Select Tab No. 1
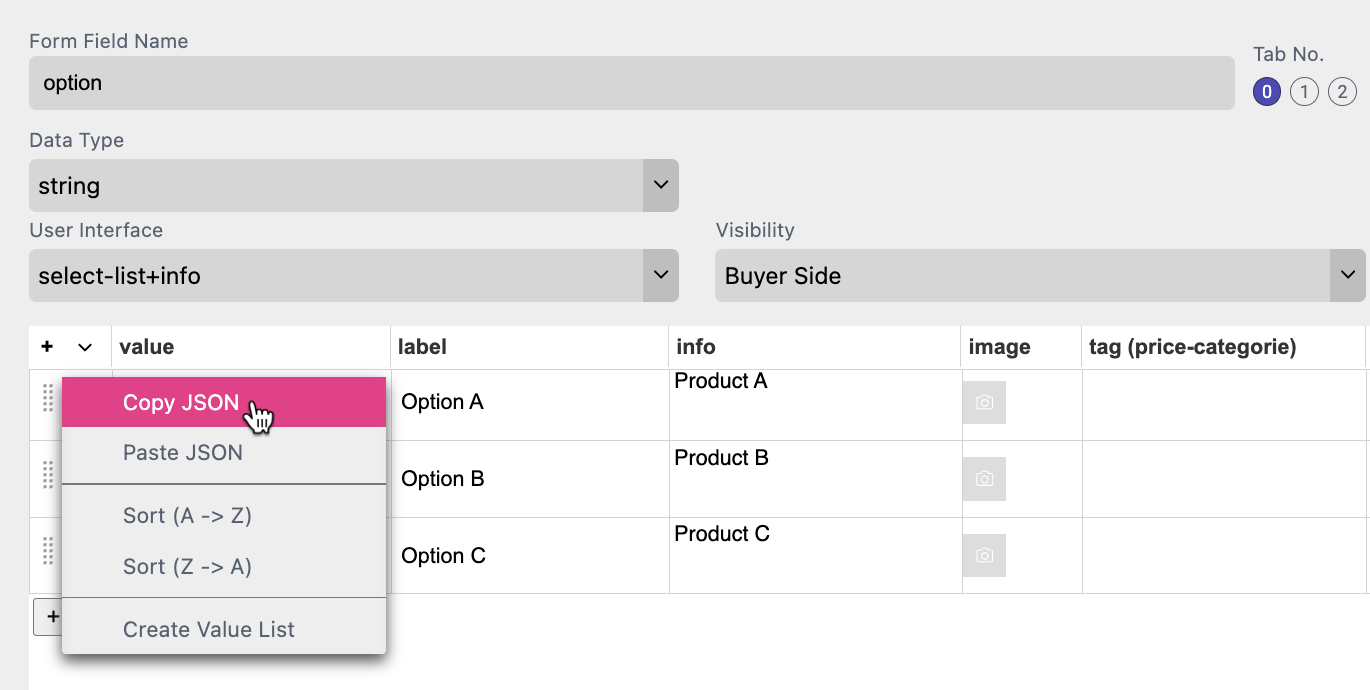1370x690 pixels. (x=1304, y=91)
